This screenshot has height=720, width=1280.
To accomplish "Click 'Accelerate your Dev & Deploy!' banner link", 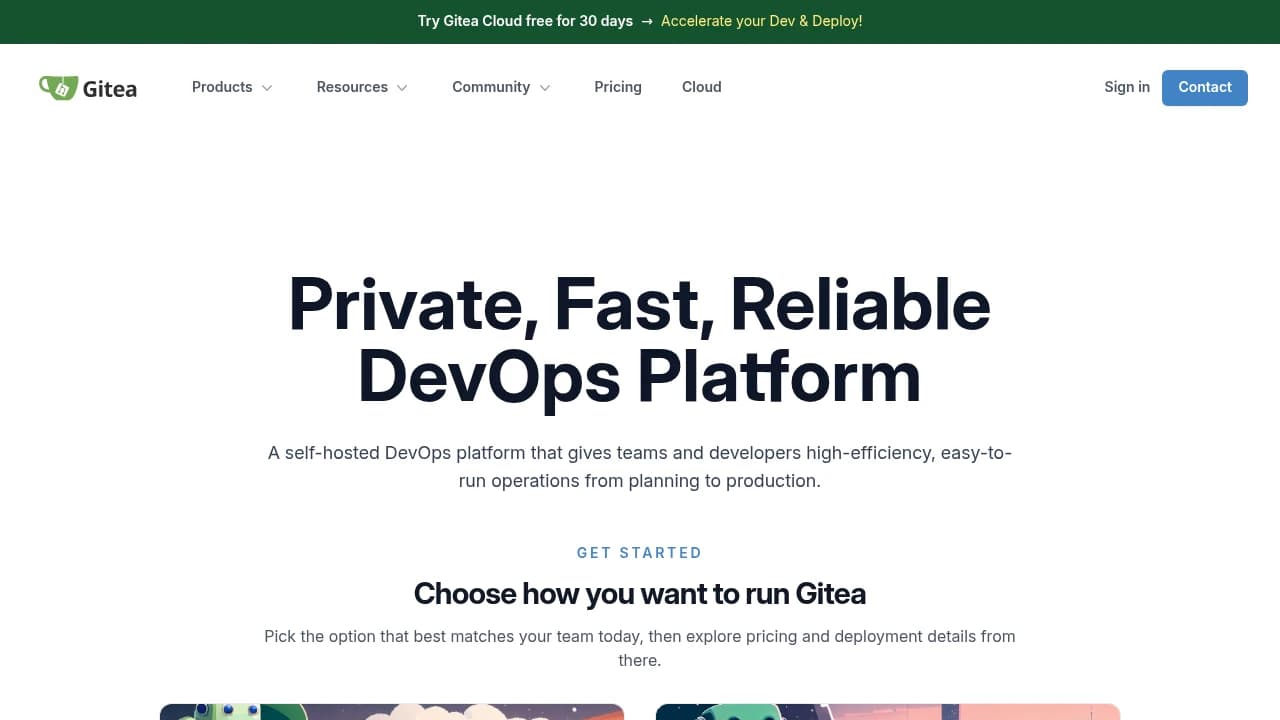I will click(x=761, y=21).
